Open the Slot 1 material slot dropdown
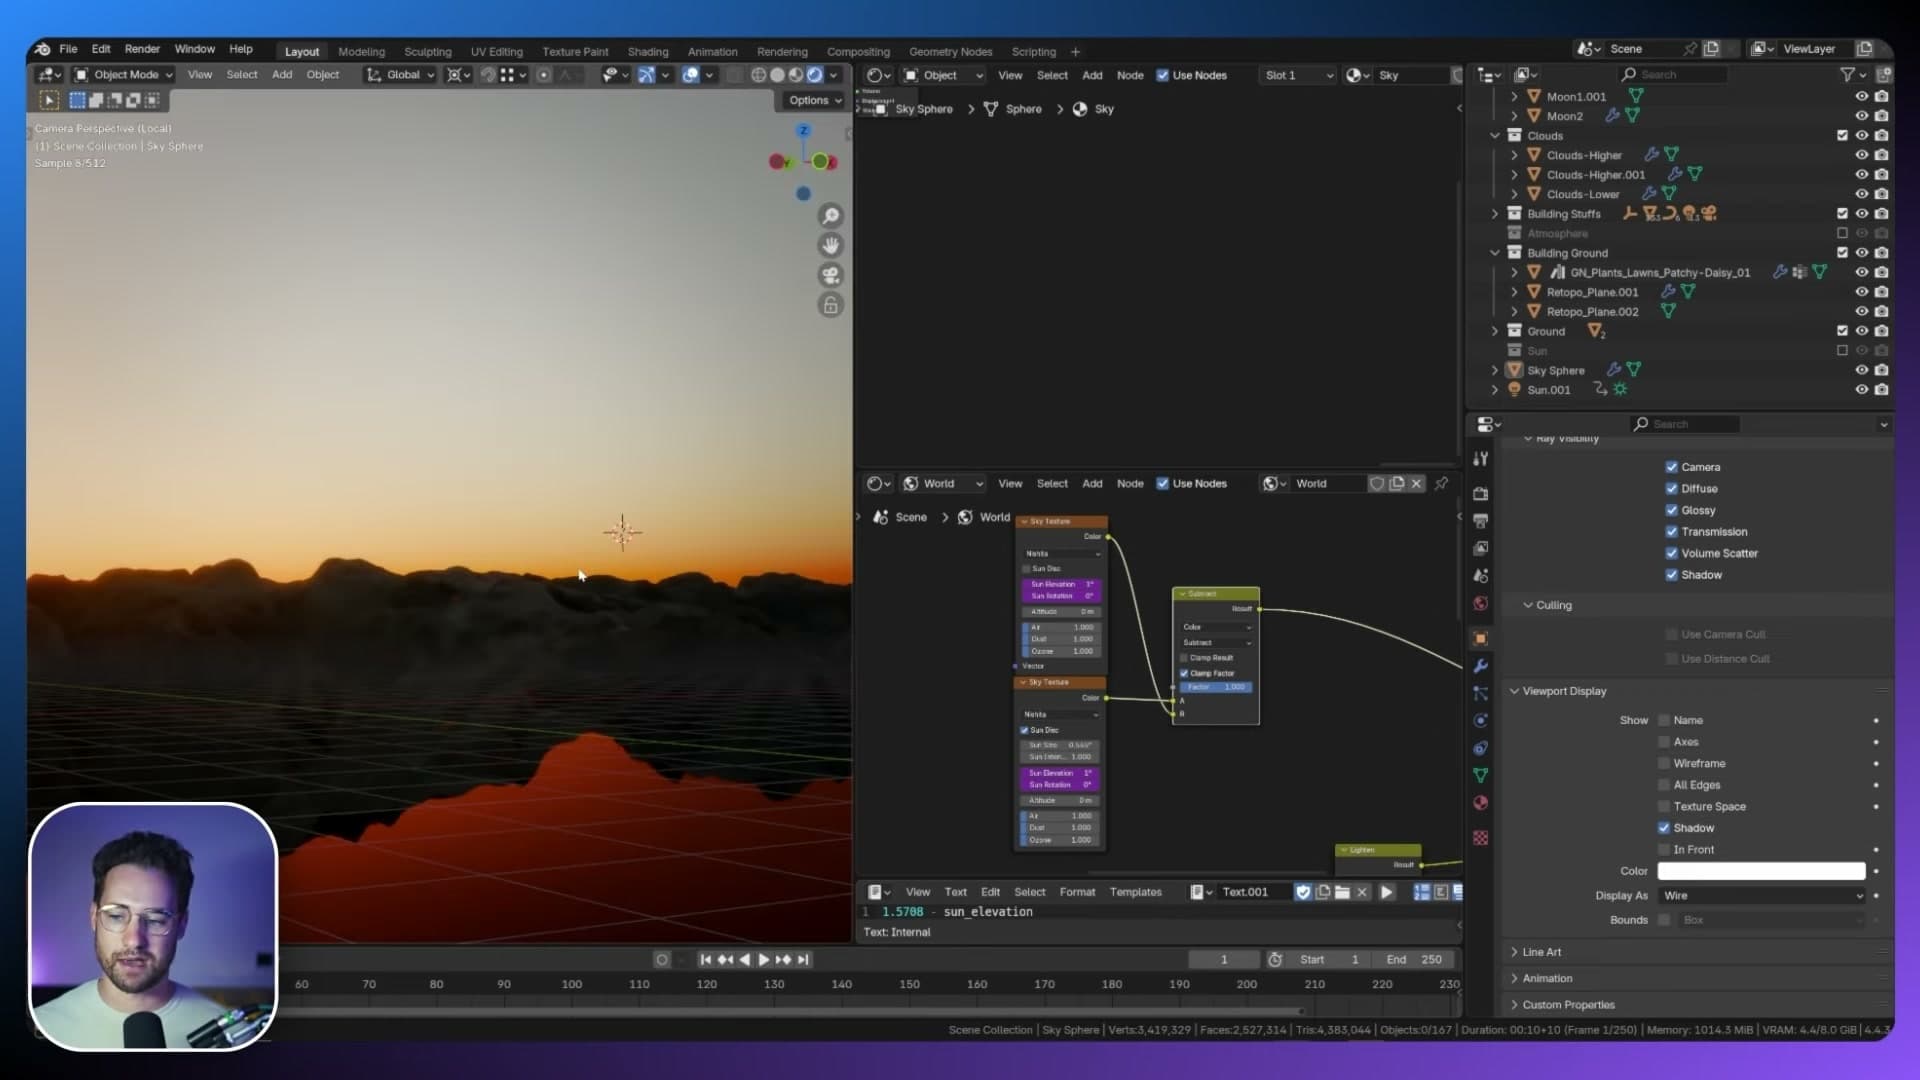The image size is (1920, 1080). pos(1298,75)
